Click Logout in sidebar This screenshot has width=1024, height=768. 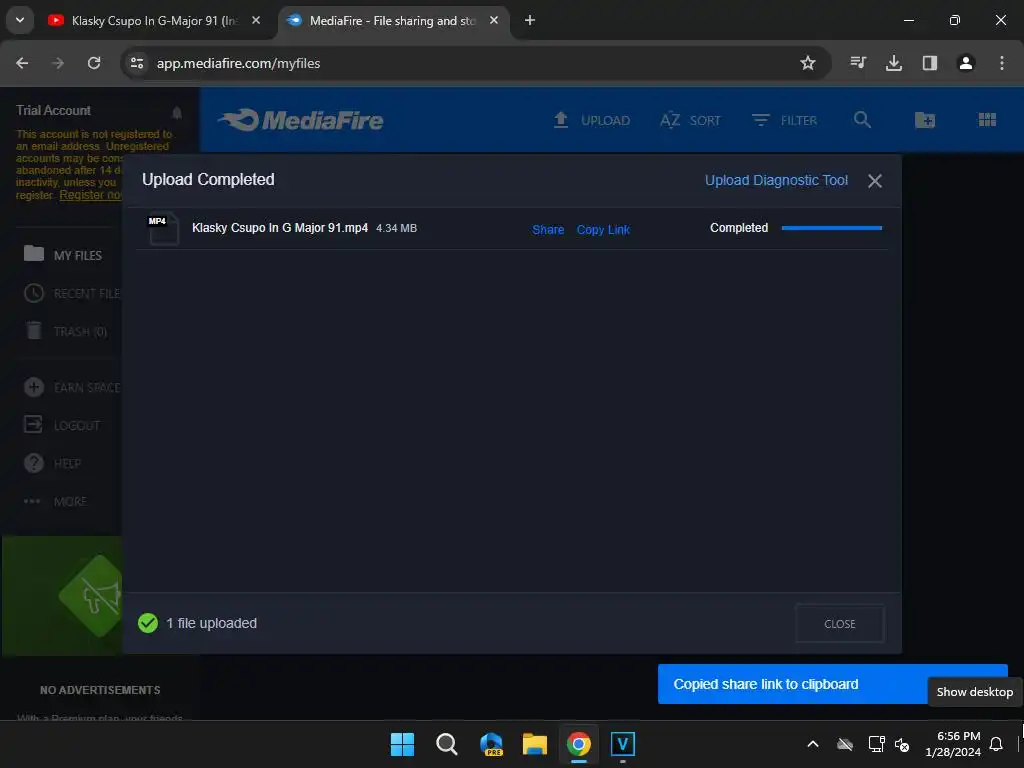tap(62, 425)
